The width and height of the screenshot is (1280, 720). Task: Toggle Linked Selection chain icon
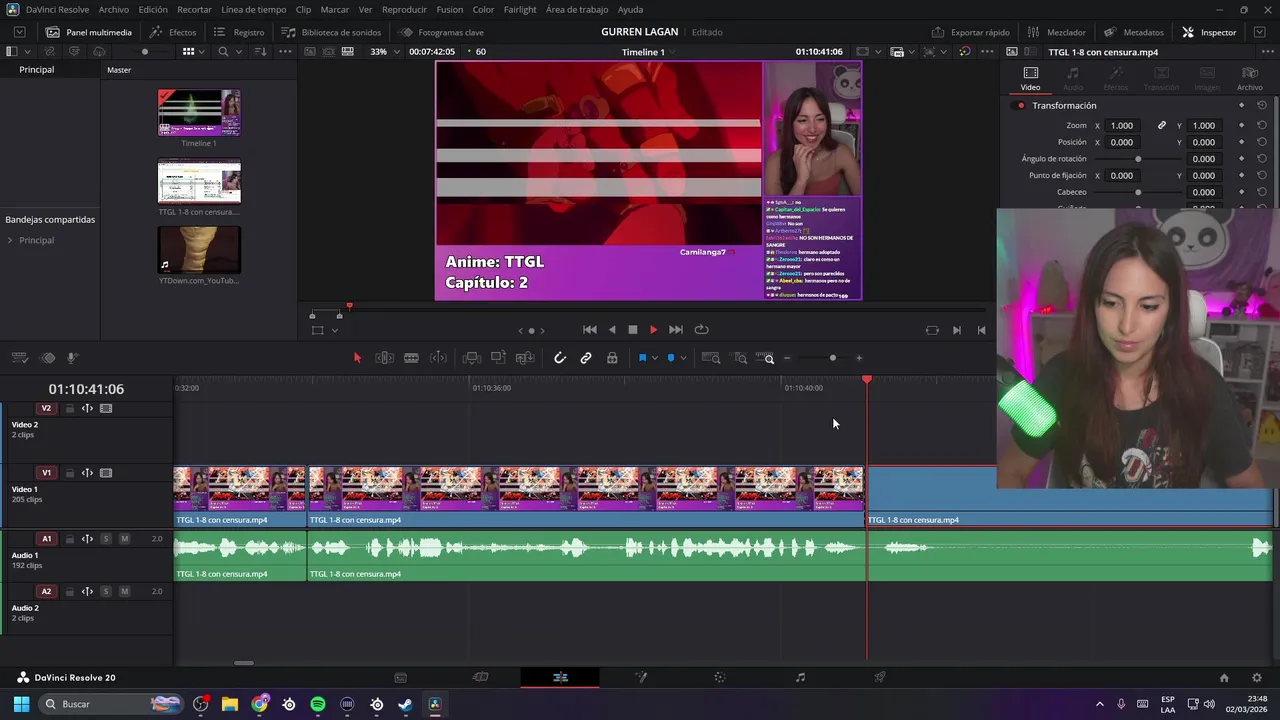586,358
